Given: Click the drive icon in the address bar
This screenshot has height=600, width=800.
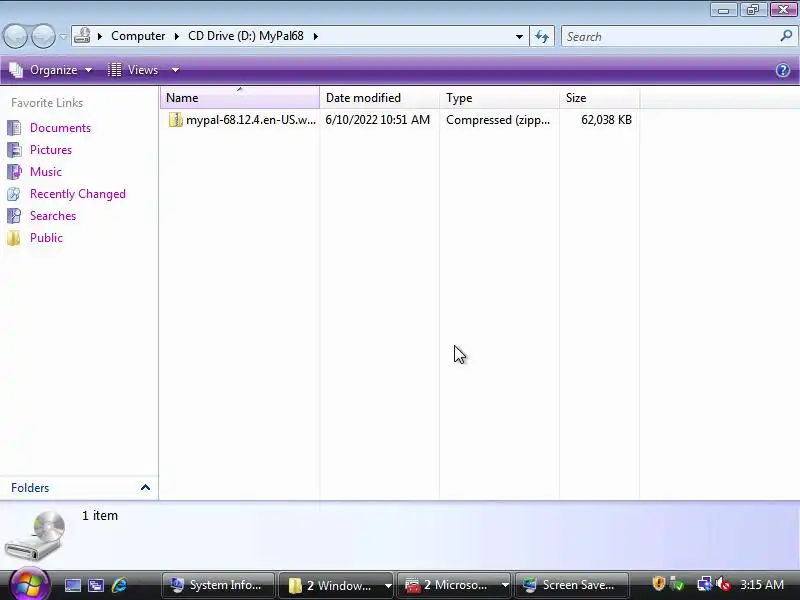Looking at the screenshot, I should click(x=82, y=36).
